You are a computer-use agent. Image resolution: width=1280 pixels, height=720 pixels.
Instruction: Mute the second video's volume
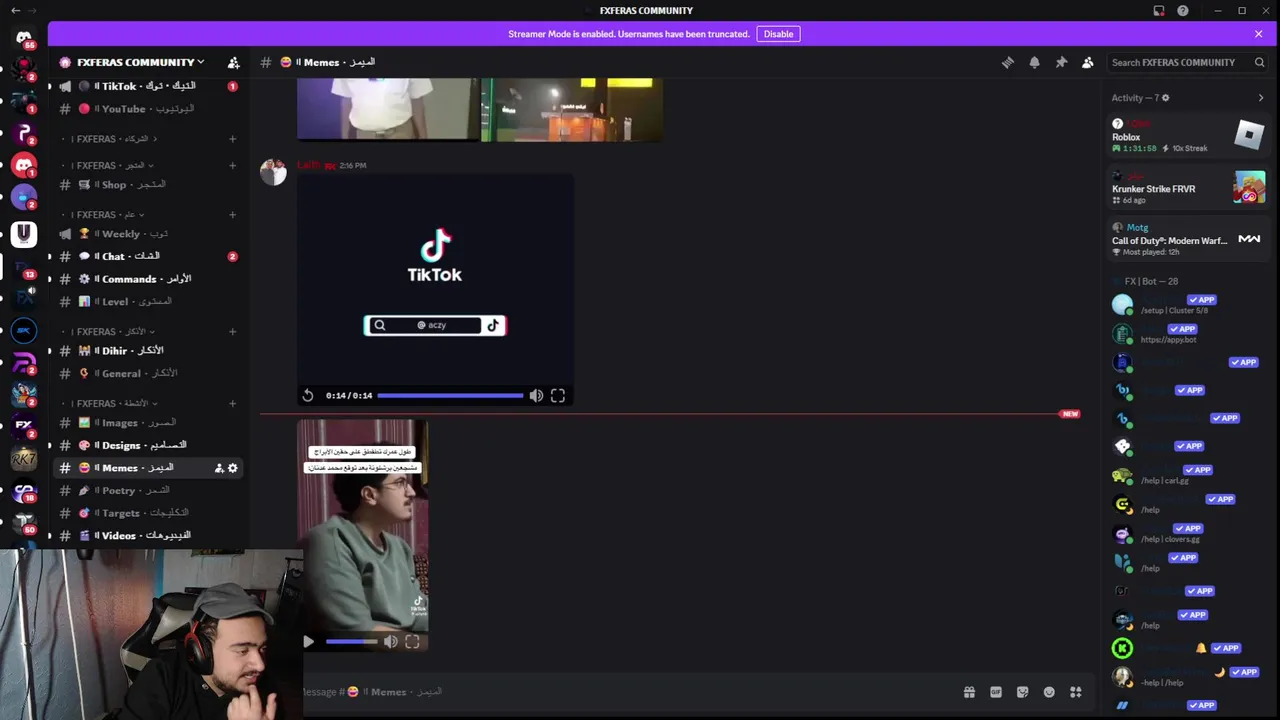tap(391, 642)
